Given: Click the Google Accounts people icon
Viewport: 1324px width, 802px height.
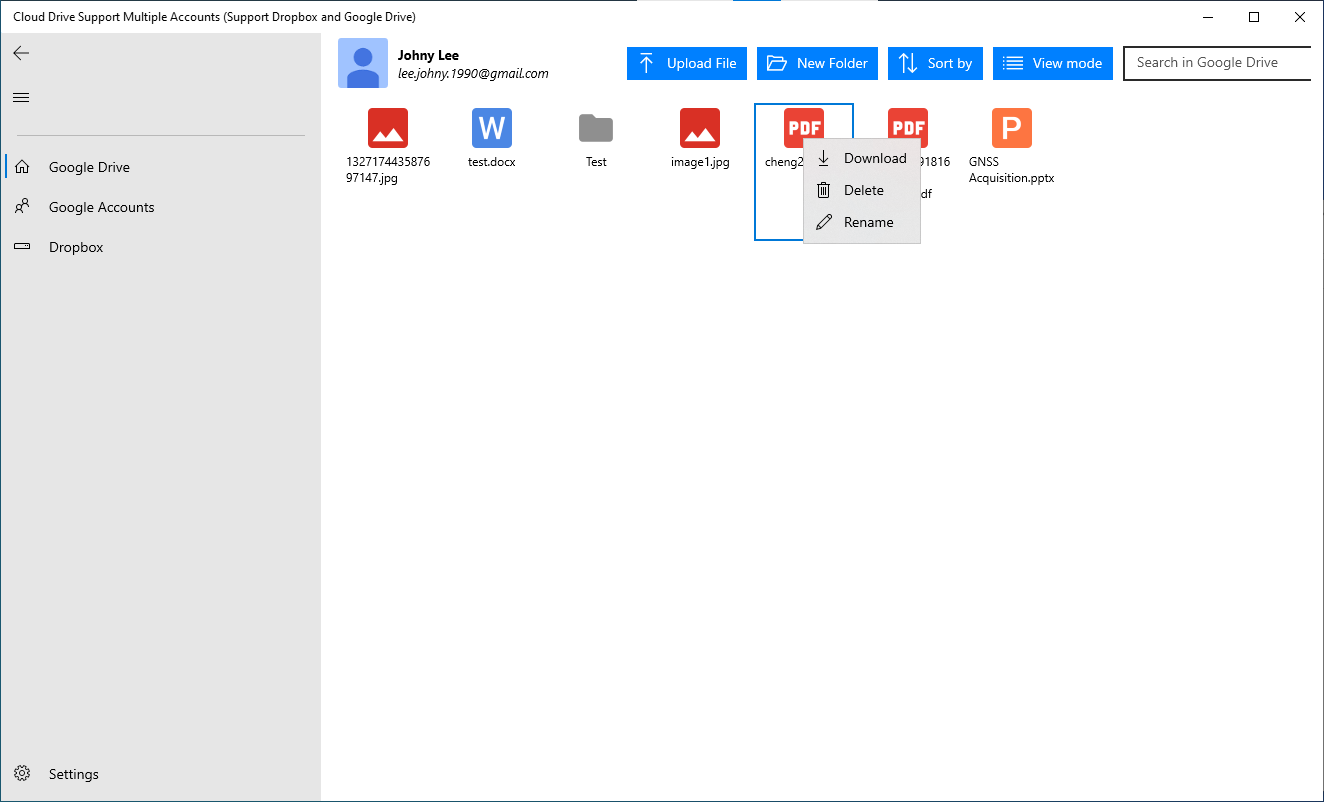Looking at the screenshot, I should (x=22, y=207).
